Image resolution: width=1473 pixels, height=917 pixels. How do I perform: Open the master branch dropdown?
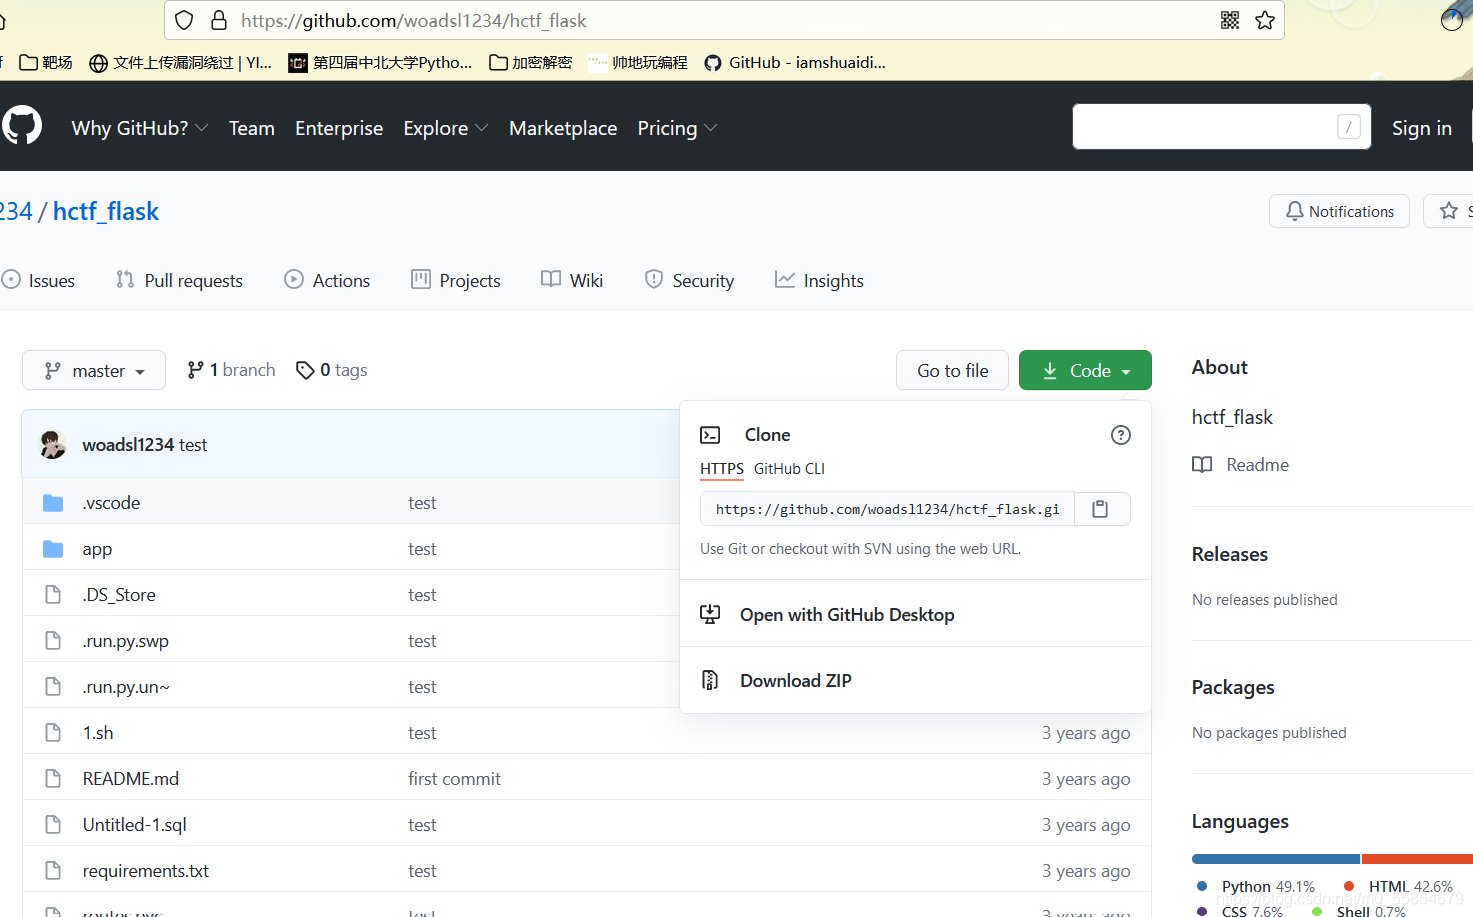pyautogui.click(x=94, y=370)
